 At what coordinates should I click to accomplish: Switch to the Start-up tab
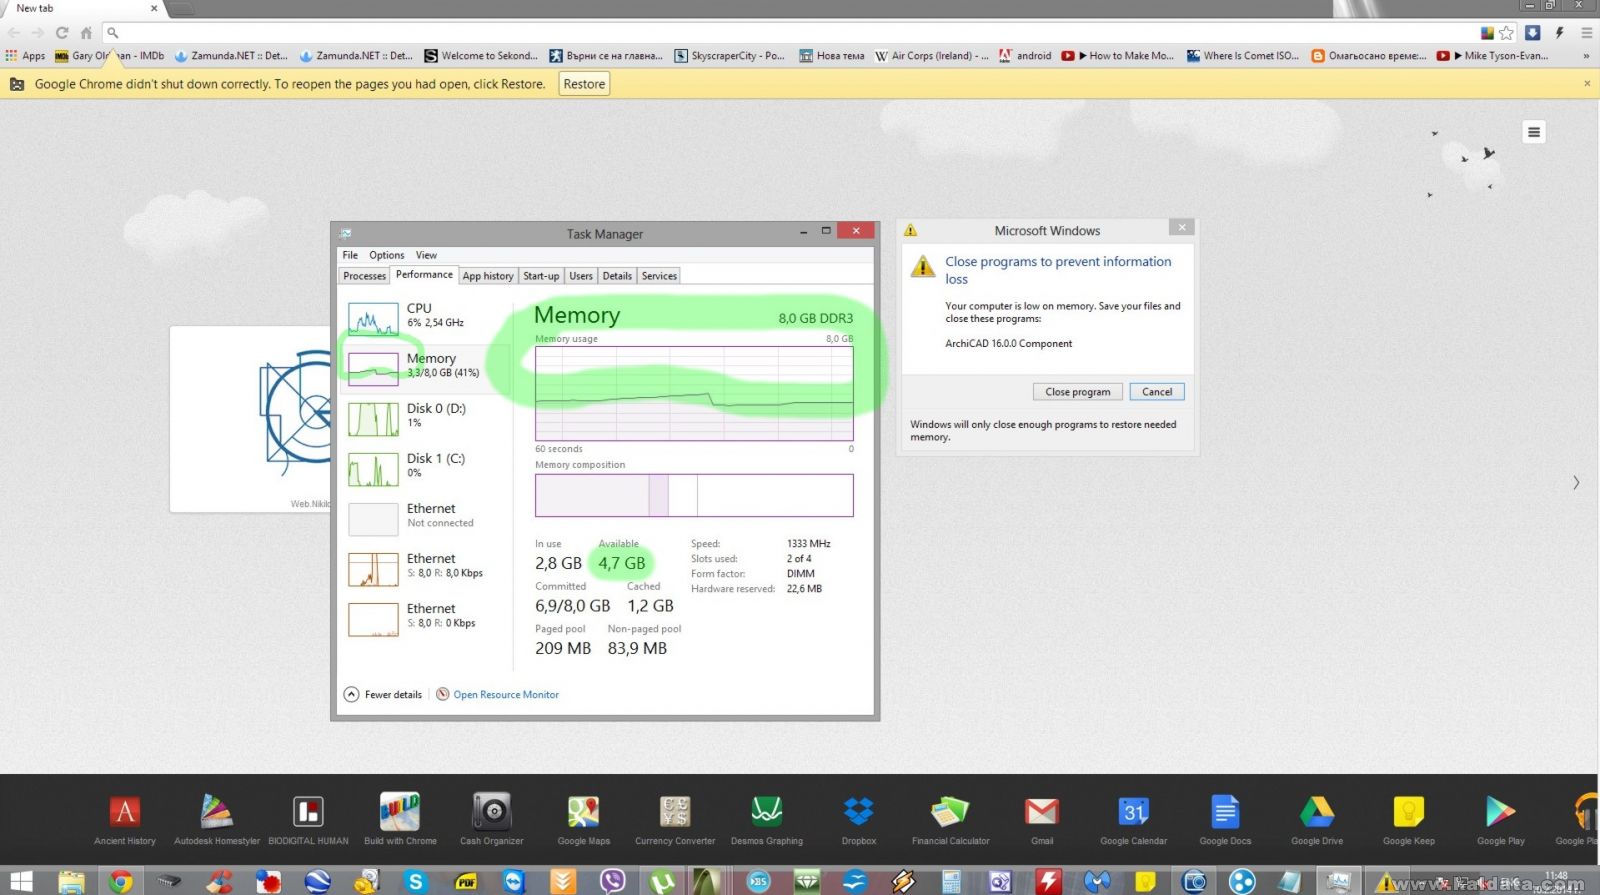click(x=541, y=276)
